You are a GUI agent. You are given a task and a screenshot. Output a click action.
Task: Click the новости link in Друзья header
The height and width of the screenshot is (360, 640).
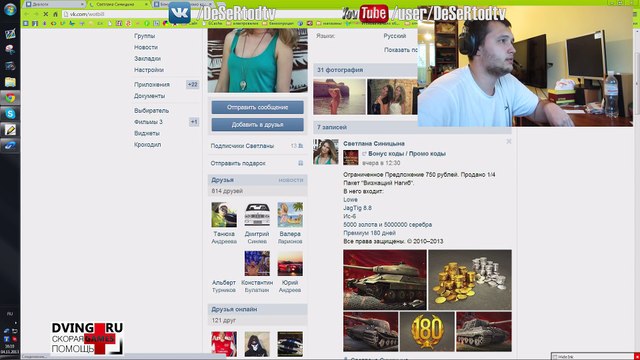click(x=291, y=180)
